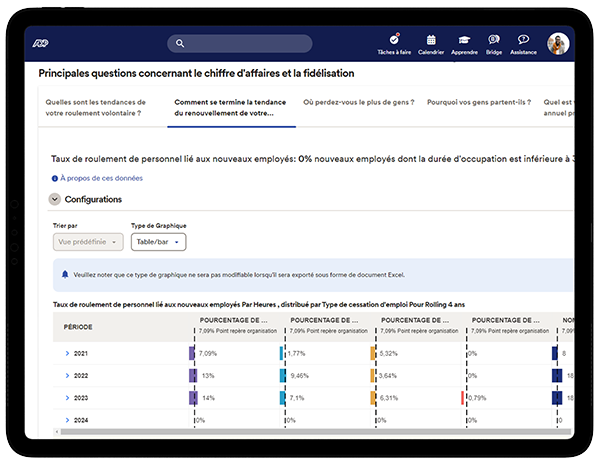Image resolution: width=602 pixels, height=464 pixels.
Task: Open the Bridge icon in header
Action: tap(494, 40)
